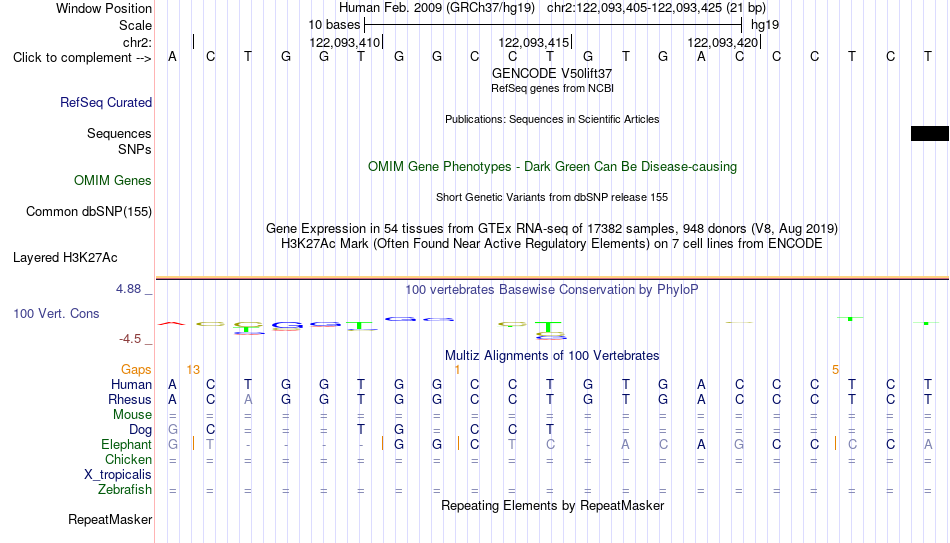Open the RepeatMasker track label

pos(110,519)
